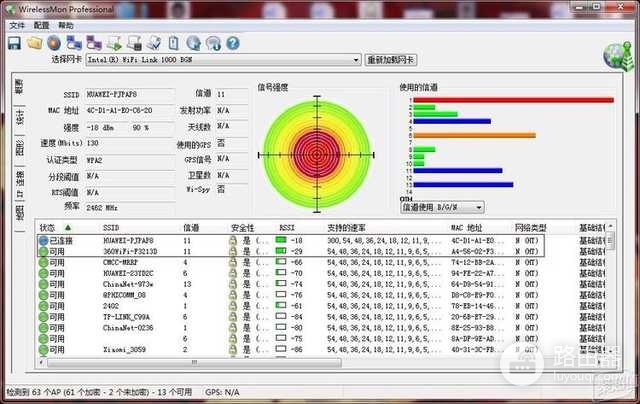Click the WirelessMon title bar app icon
The width and height of the screenshot is (640, 404).
tap(11, 9)
